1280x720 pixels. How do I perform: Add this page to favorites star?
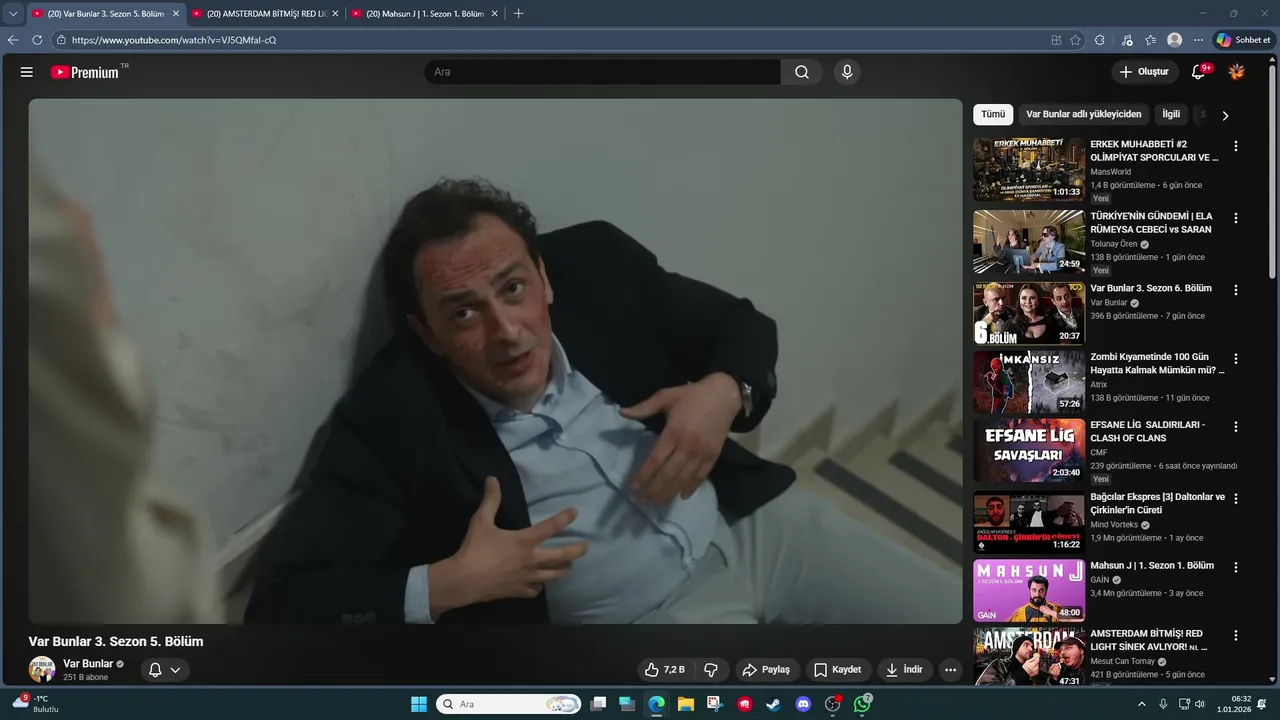pyautogui.click(x=1076, y=40)
